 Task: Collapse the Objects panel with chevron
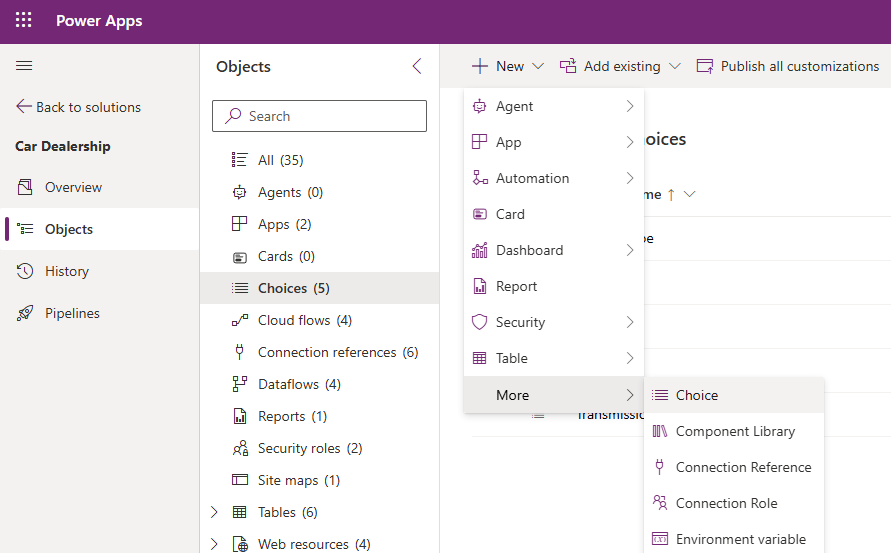point(417,67)
